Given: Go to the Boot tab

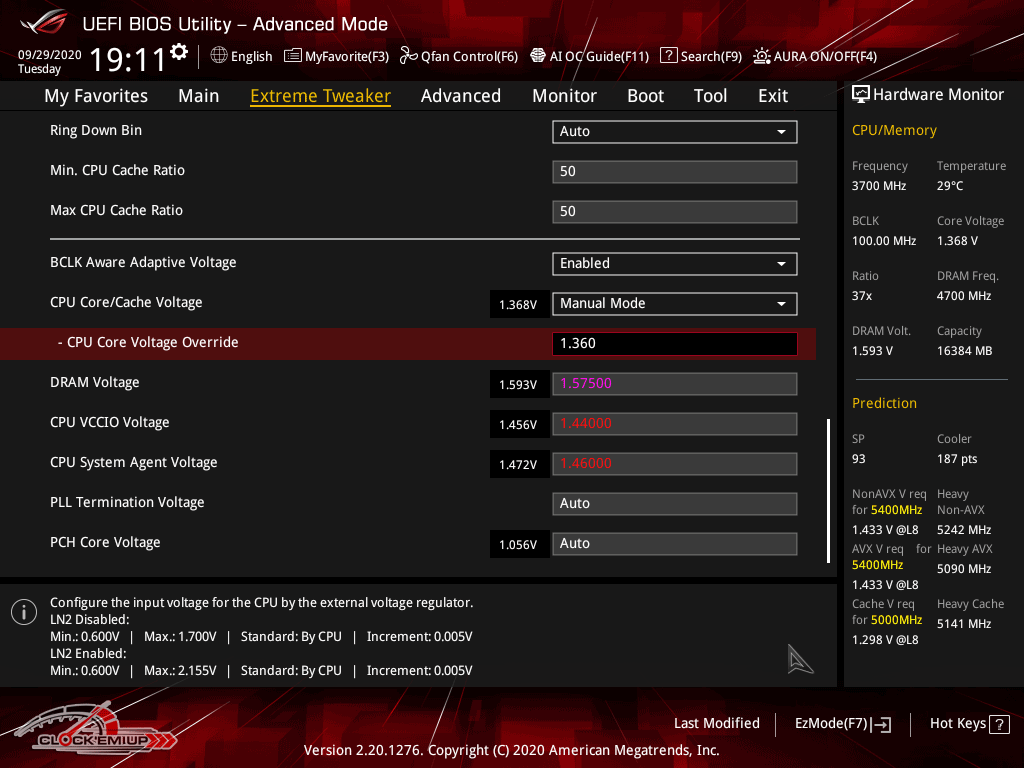Looking at the screenshot, I should point(645,96).
